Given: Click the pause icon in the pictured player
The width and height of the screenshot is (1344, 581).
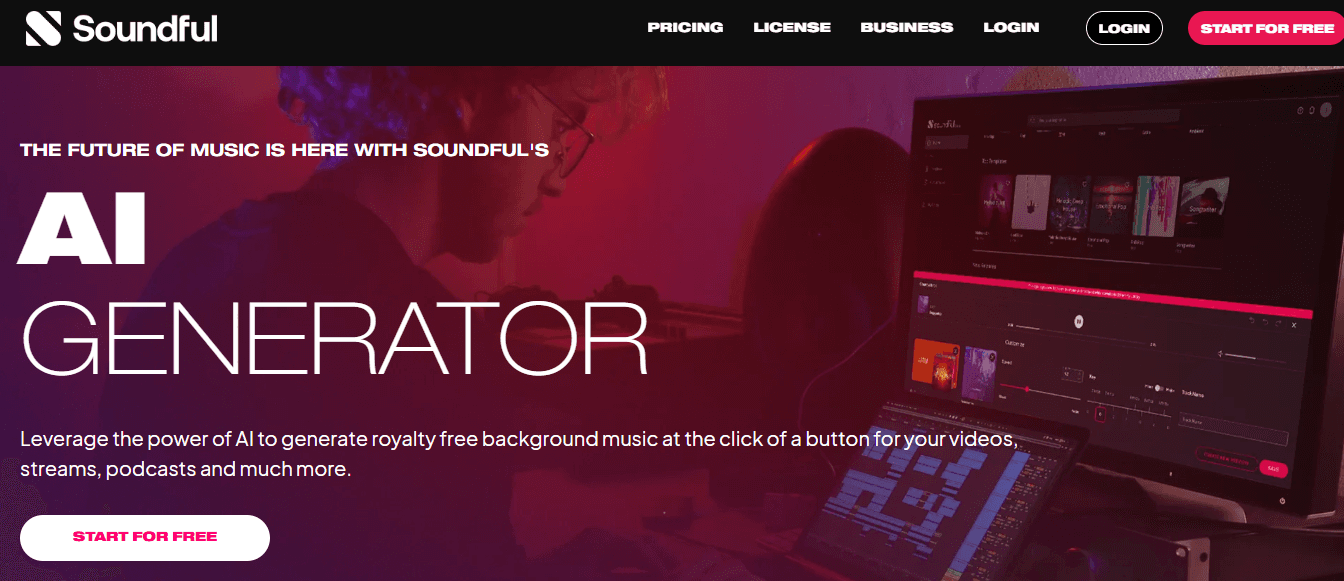Looking at the screenshot, I should click(x=1079, y=321).
